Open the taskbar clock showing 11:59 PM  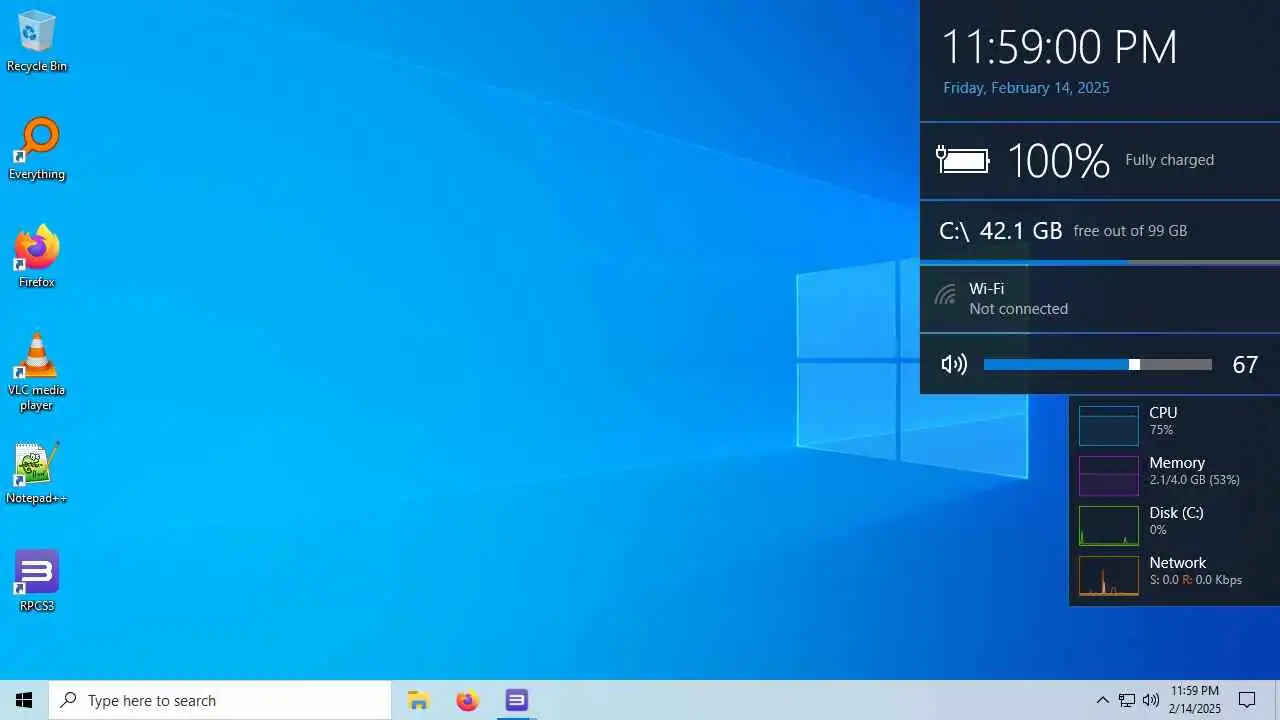pos(1195,700)
